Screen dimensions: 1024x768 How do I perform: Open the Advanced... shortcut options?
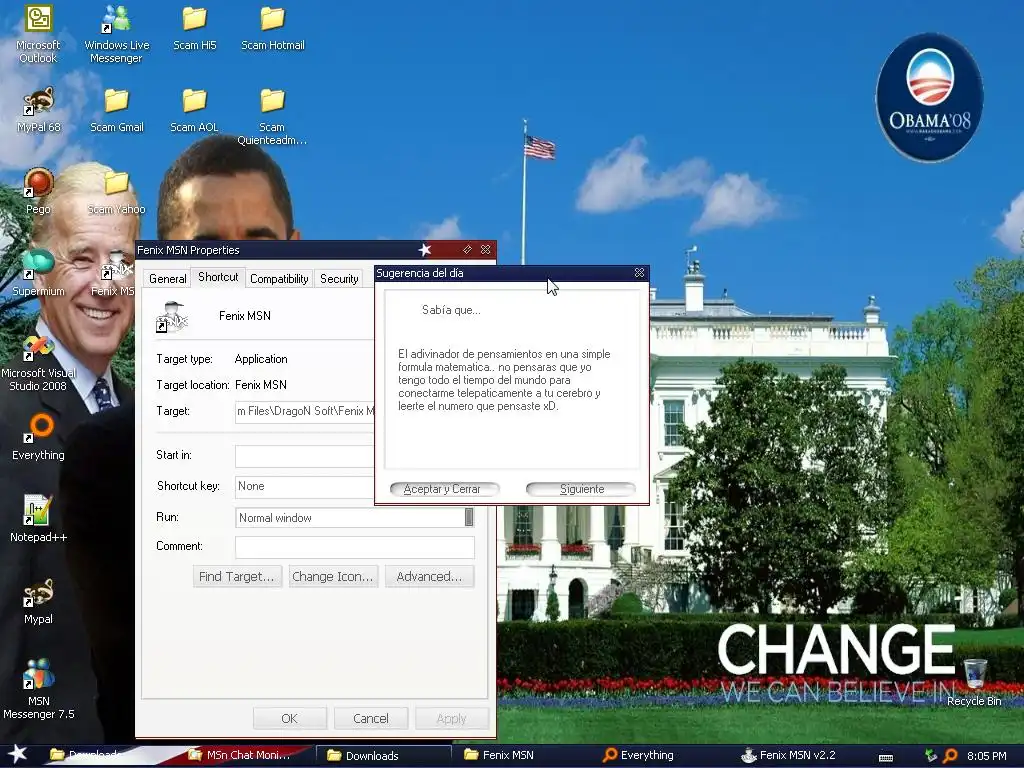tap(429, 577)
